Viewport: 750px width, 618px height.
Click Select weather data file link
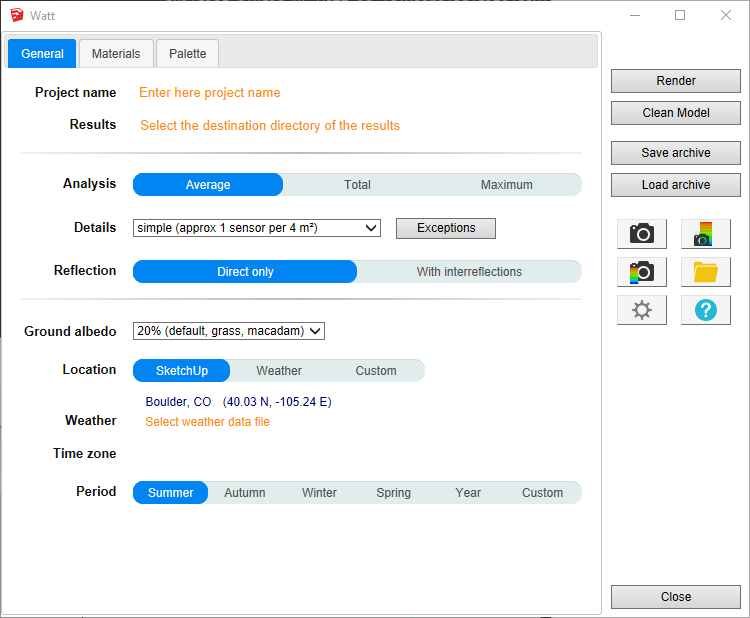click(x=207, y=422)
